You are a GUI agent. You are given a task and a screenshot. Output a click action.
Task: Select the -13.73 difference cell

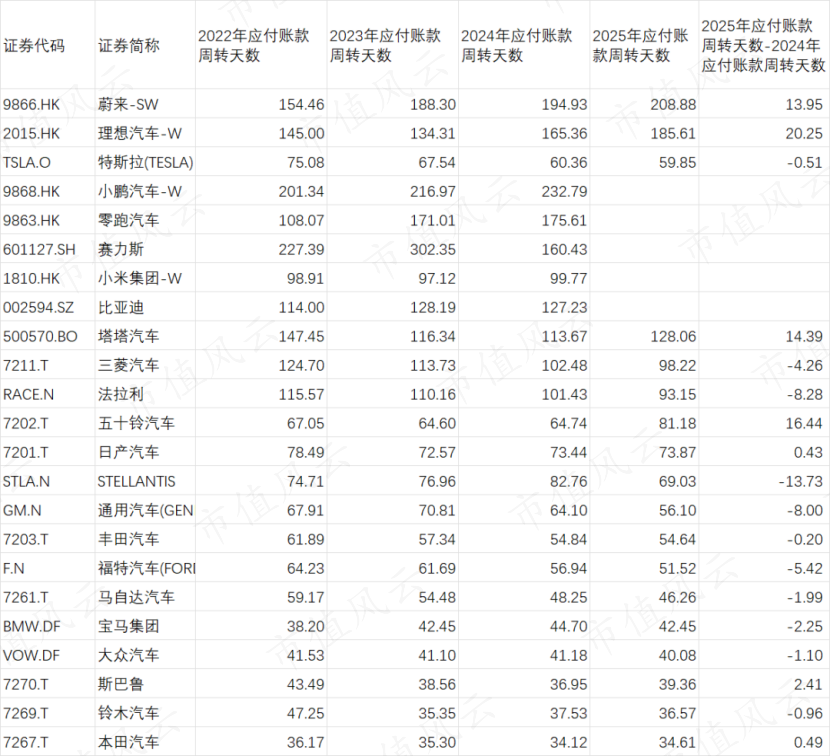(x=804, y=482)
